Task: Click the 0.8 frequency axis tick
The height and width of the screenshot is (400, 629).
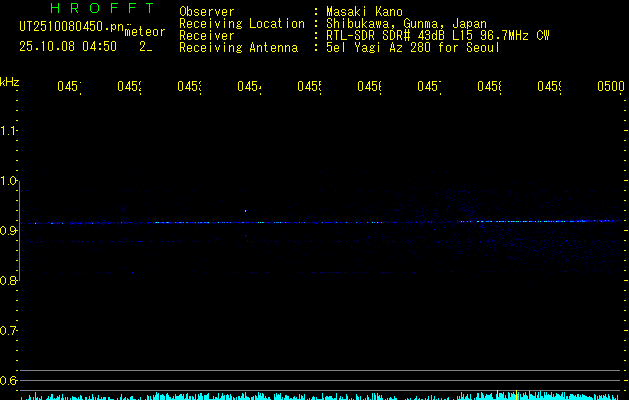Action: click(x=10, y=281)
